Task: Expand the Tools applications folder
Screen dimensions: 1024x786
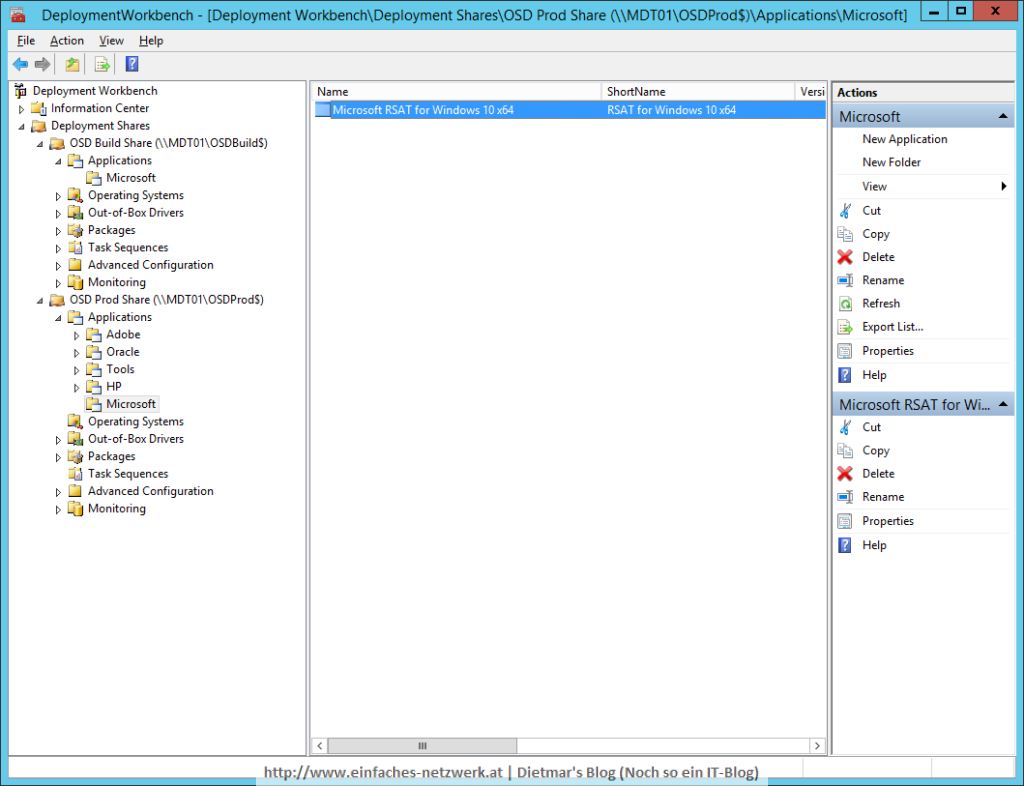Action: point(76,369)
